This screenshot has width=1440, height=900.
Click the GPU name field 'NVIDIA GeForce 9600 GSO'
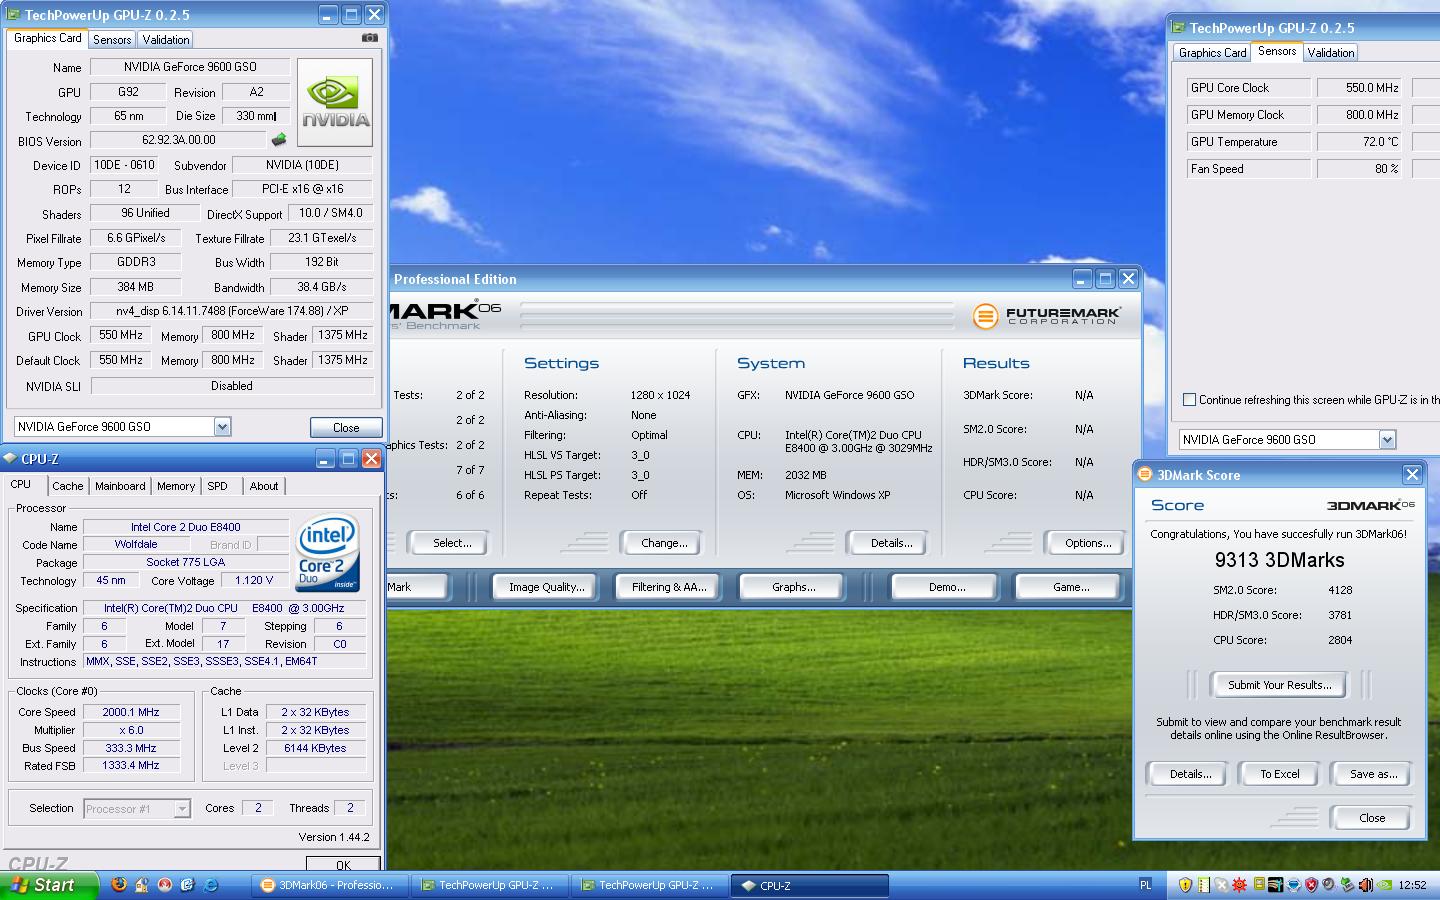pyautogui.click(x=190, y=67)
